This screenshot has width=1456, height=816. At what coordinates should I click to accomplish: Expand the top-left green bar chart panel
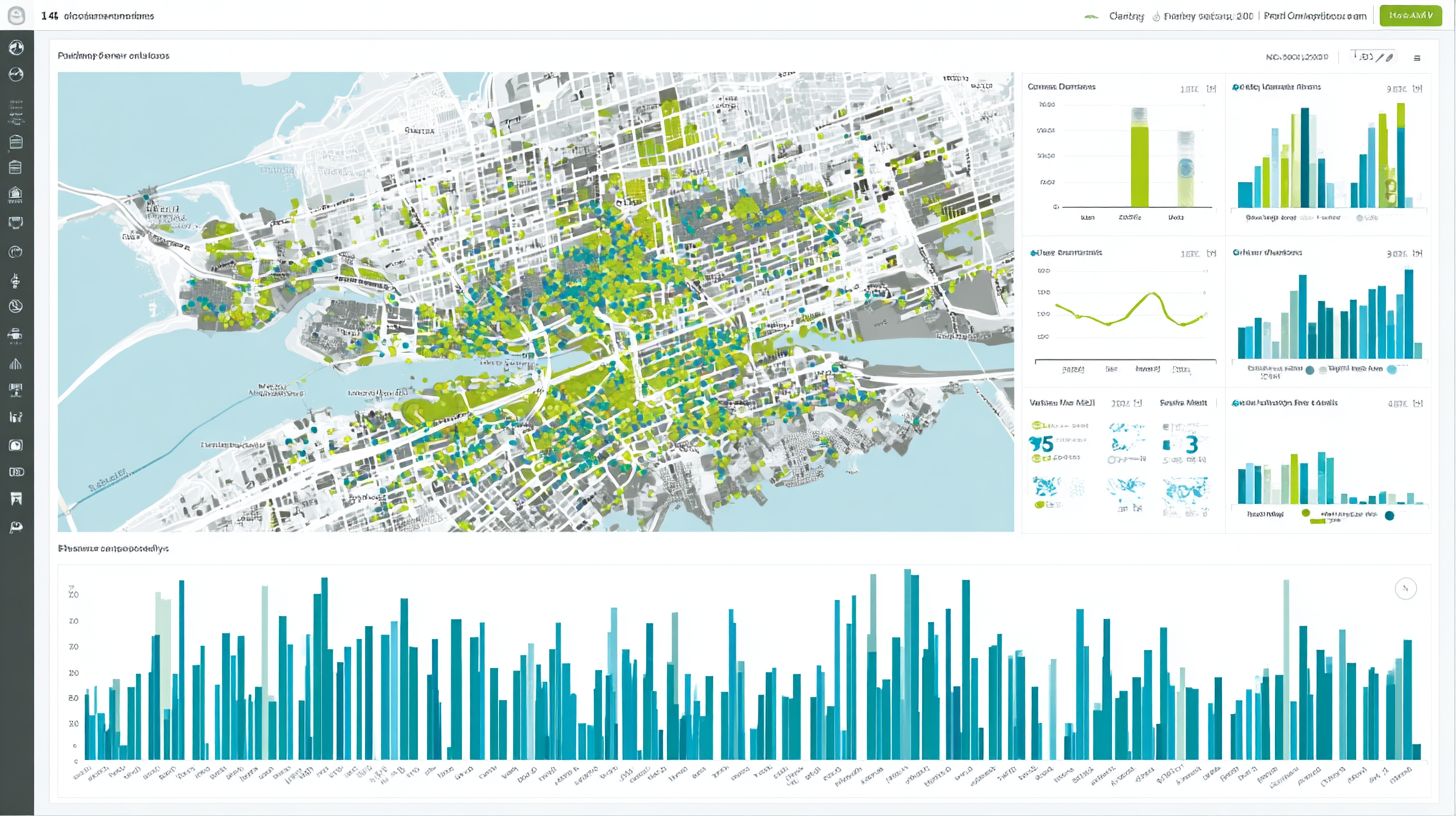point(1211,88)
